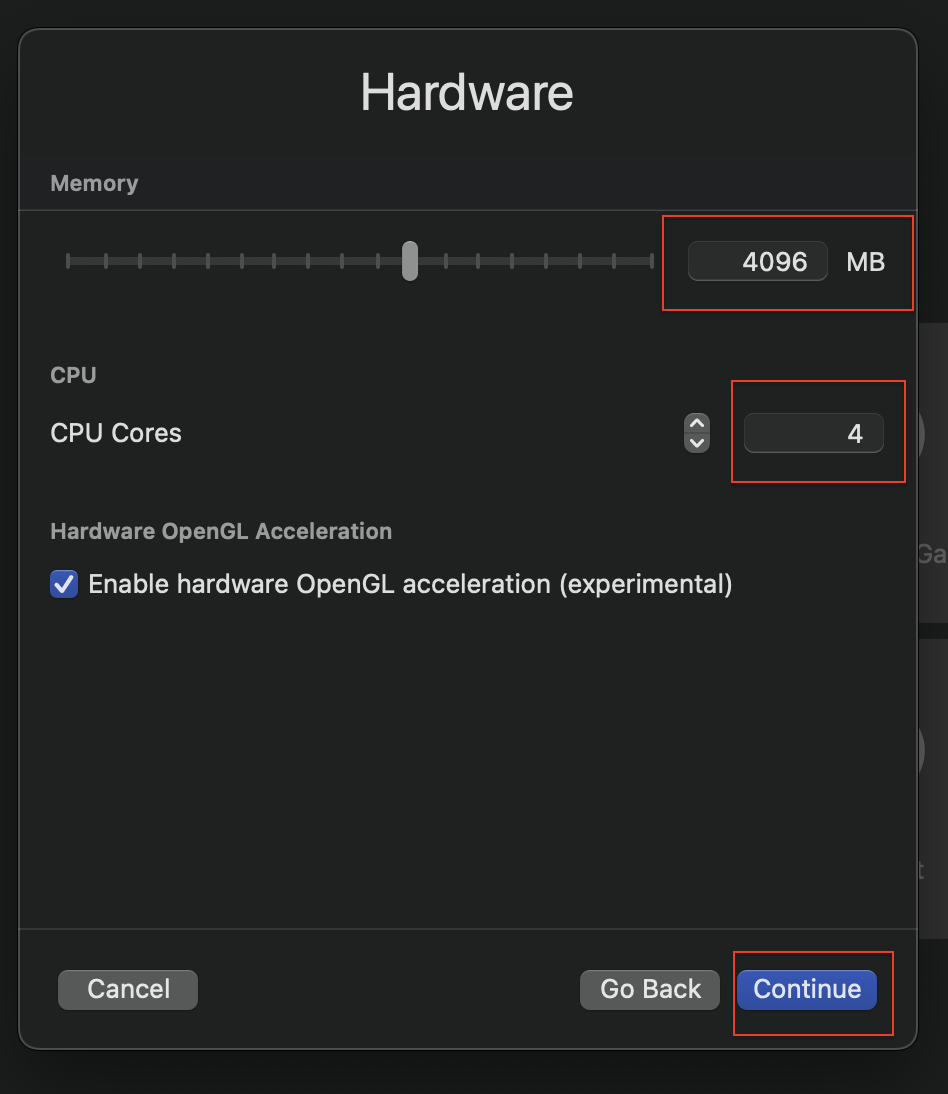Cancel the Hardware setup dialog
The height and width of the screenshot is (1094, 948).
128,989
